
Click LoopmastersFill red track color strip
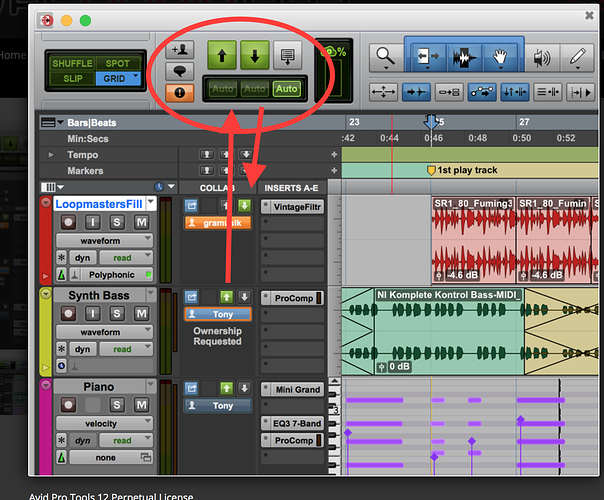[46, 241]
